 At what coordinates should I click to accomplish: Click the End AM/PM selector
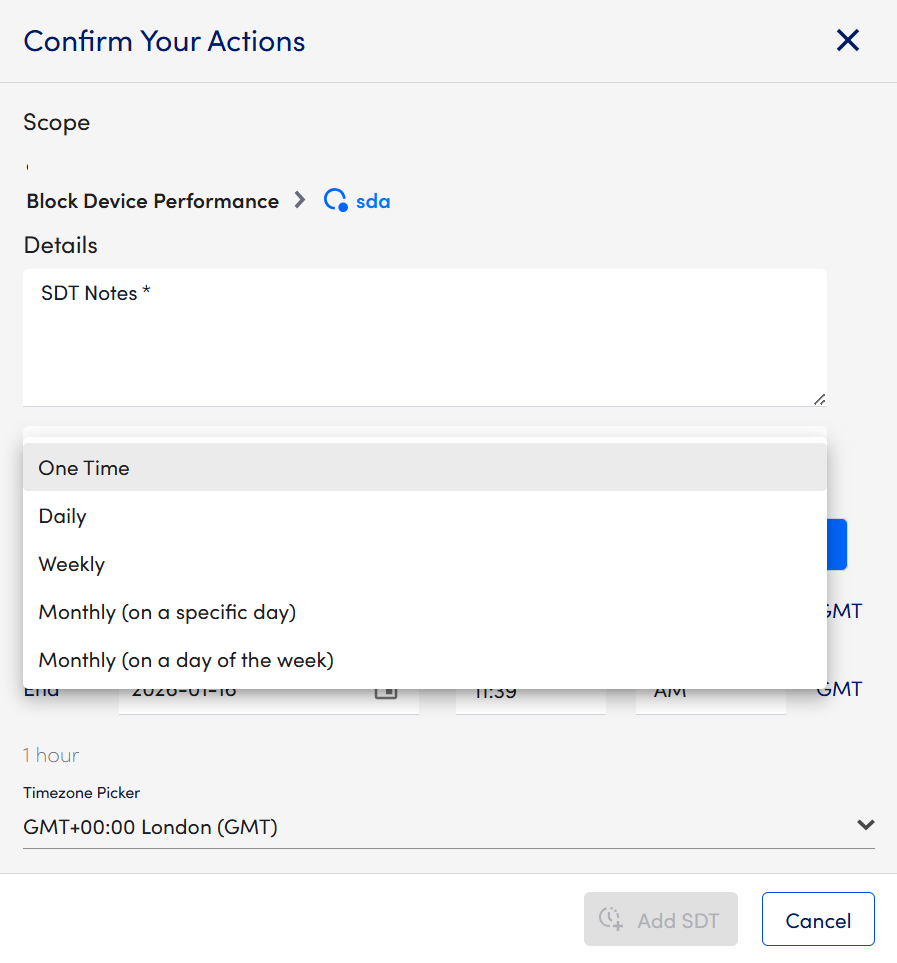(x=710, y=695)
